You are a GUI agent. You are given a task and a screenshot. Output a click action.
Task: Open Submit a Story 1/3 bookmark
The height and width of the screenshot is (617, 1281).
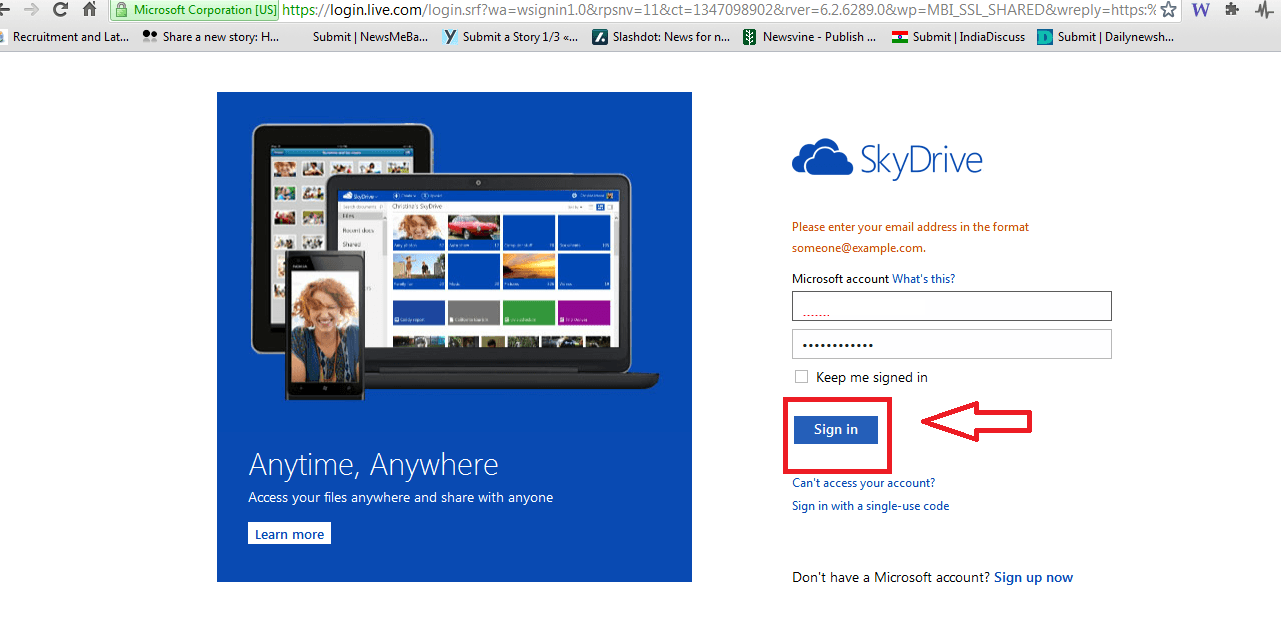click(x=510, y=37)
